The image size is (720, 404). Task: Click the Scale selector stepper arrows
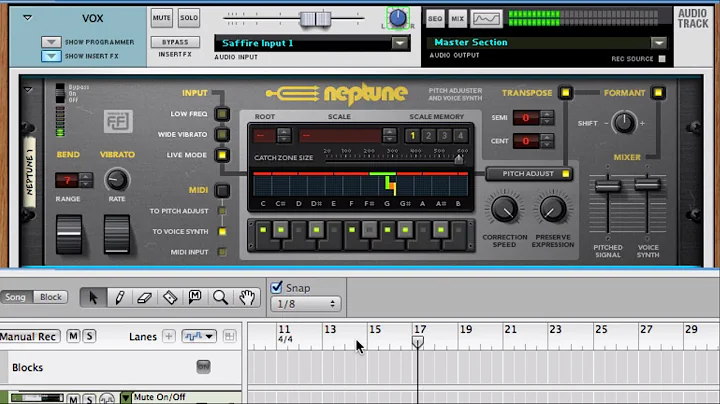389,135
